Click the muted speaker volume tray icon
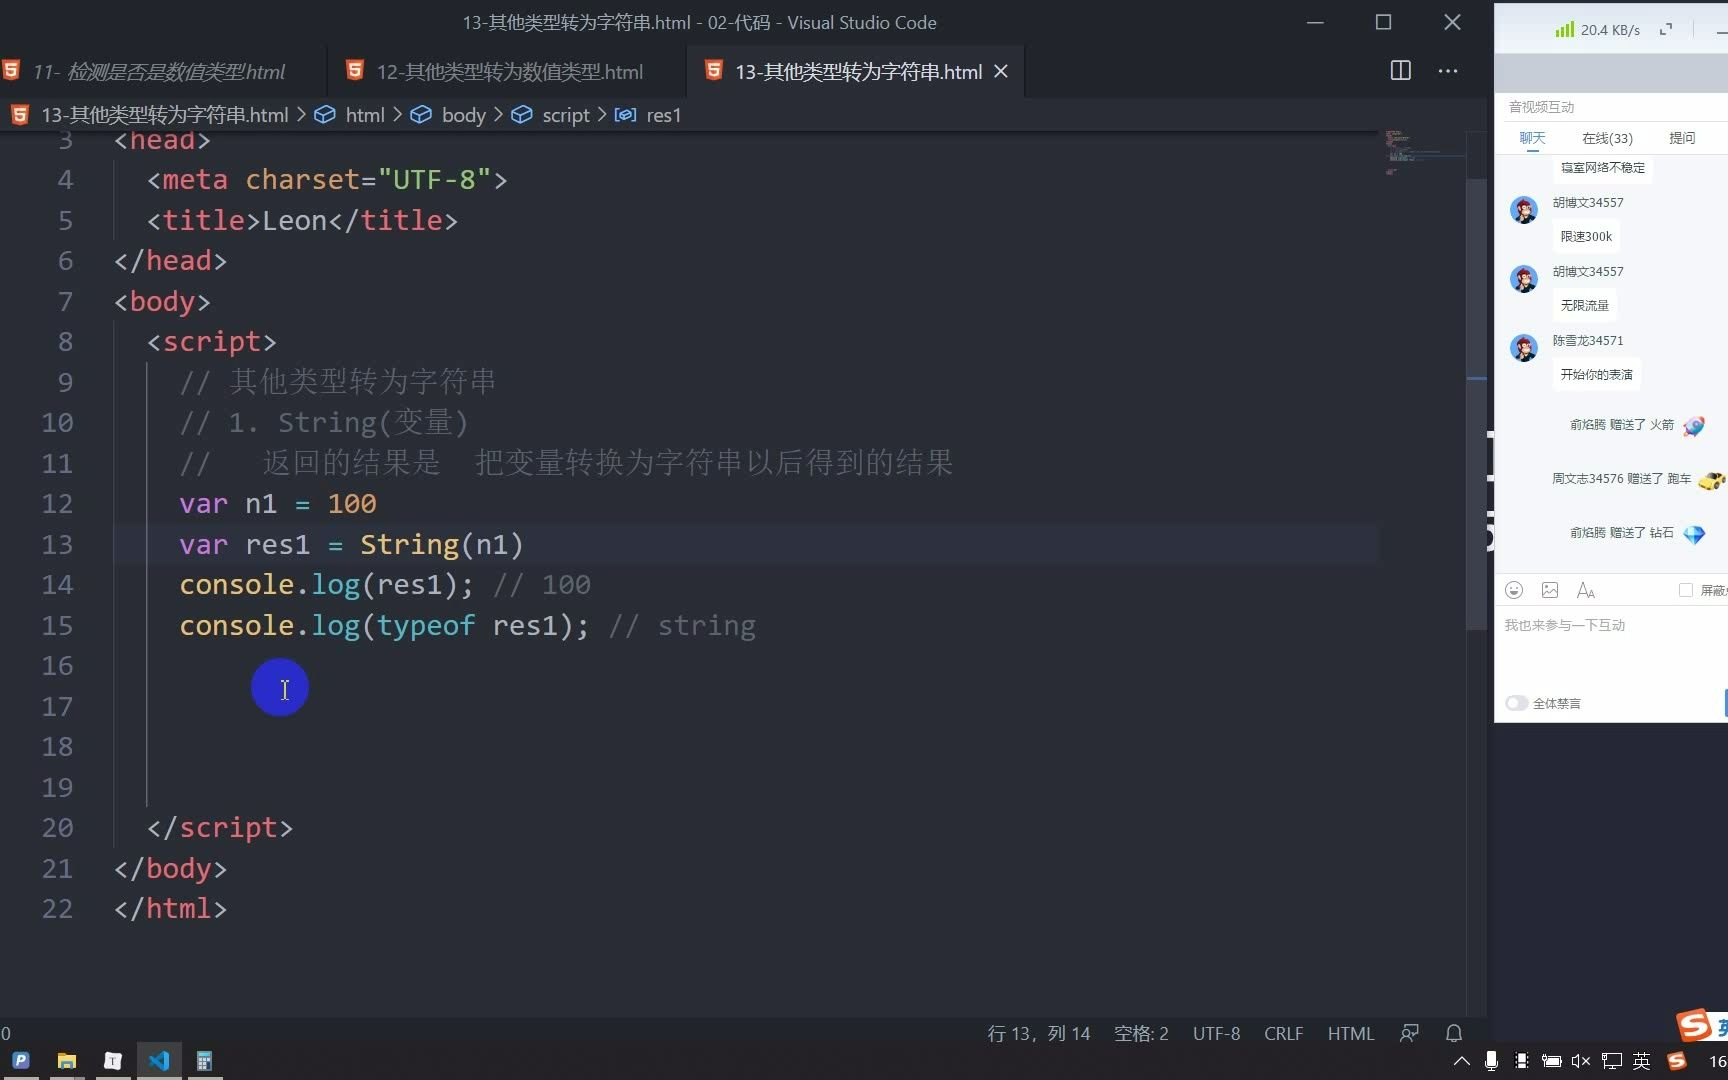This screenshot has width=1728, height=1080. [x=1580, y=1061]
